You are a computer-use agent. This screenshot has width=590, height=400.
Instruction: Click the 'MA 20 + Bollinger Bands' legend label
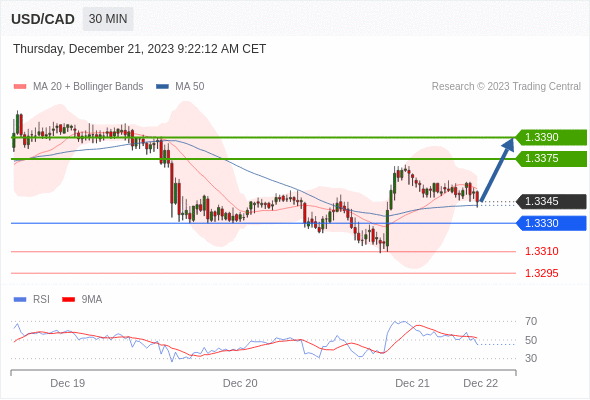click(x=88, y=87)
